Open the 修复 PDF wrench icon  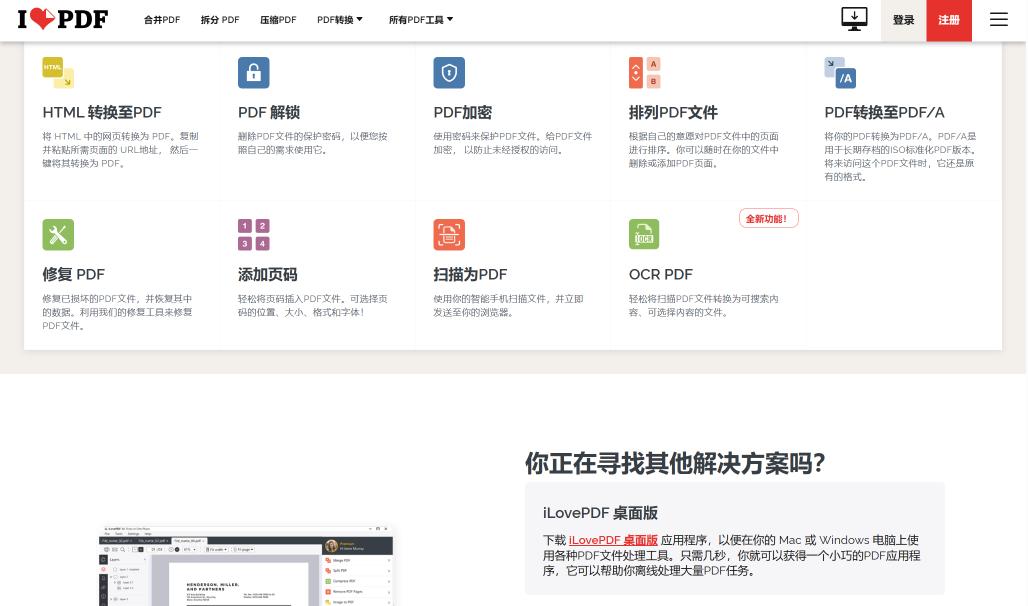click(57, 234)
